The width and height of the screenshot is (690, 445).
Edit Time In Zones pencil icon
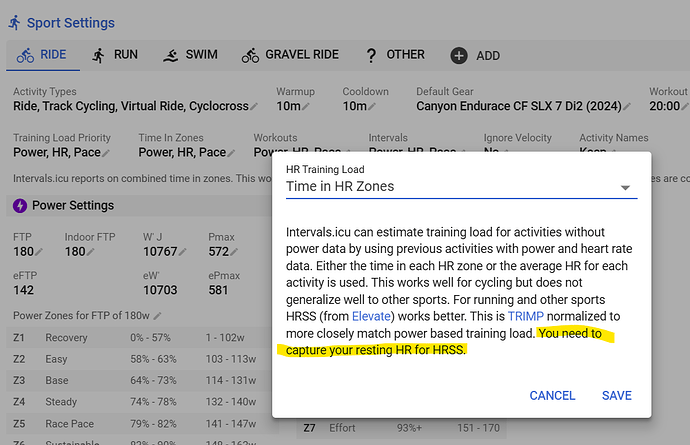pos(231,153)
